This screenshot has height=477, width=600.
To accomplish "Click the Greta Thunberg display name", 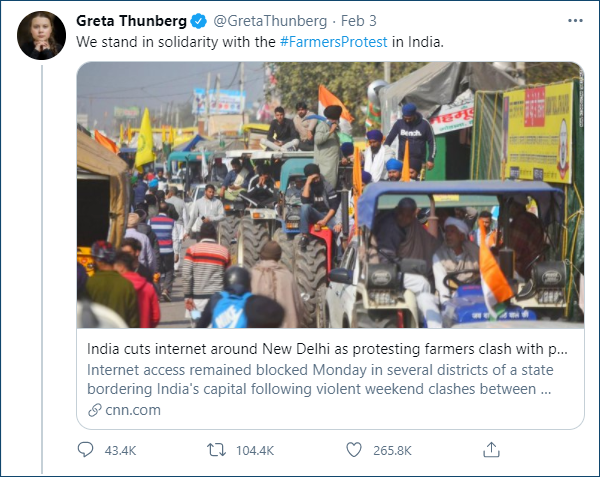I will pyautogui.click(x=133, y=20).
